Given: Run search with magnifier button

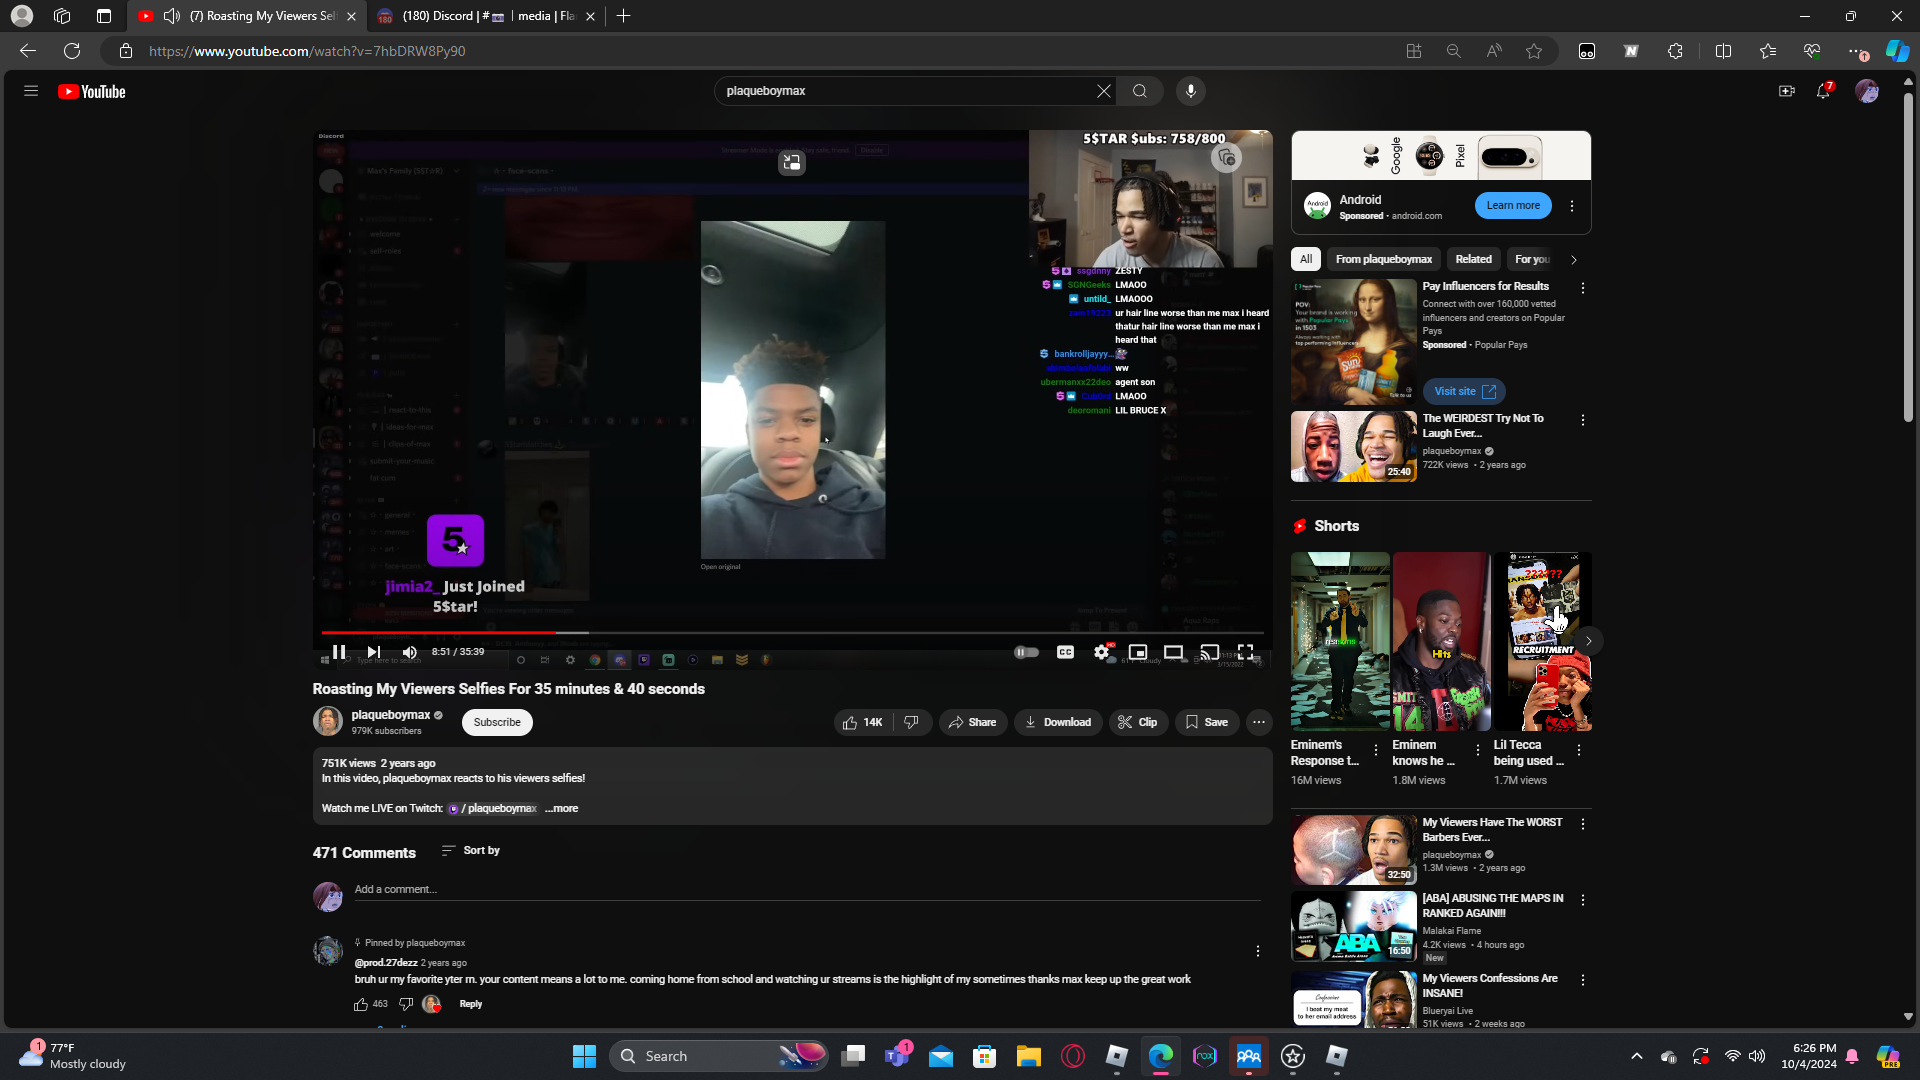Looking at the screenshot, I should tap(1140, 91).
